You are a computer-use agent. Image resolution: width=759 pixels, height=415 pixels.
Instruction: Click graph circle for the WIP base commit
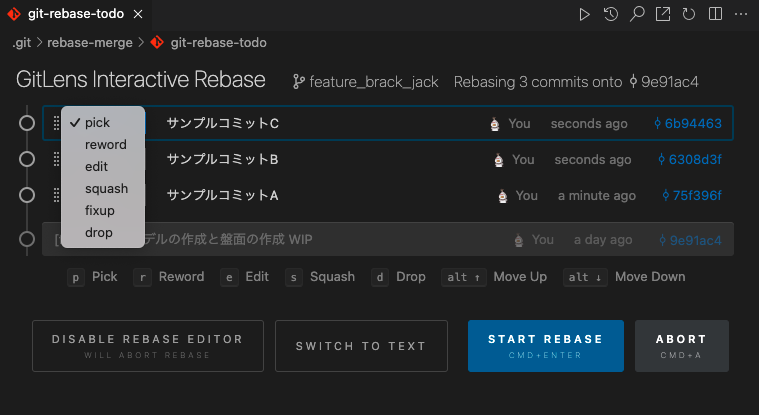pyautogui.click(x=27, y=239)
